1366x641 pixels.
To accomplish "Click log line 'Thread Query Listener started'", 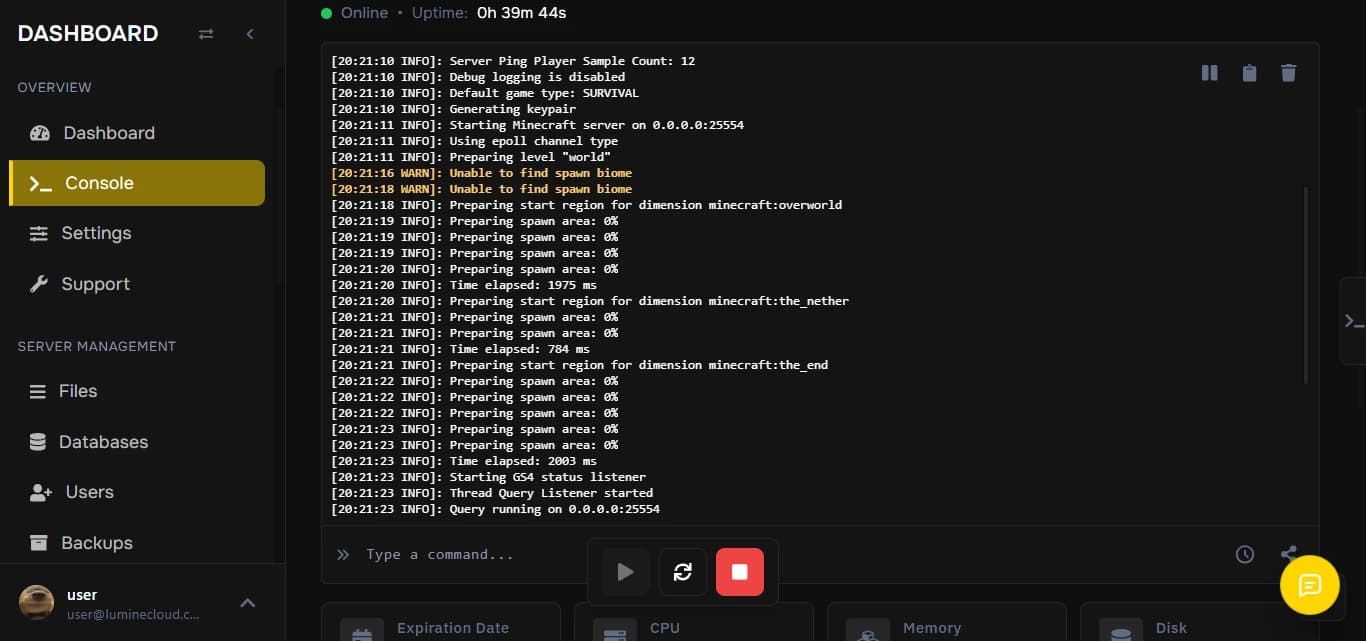I will tap(492, 493).
